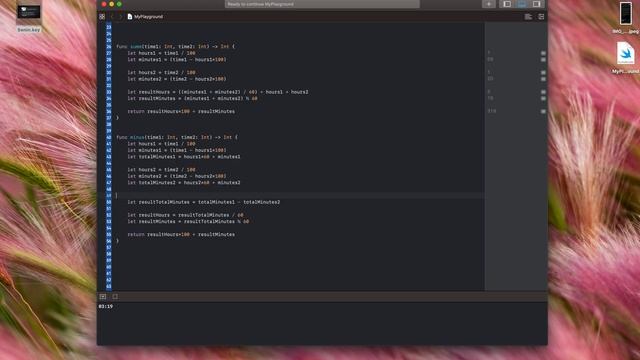Click the return statement on line 55
The height and width of the screenshot is (360, 640).
tap(181, 234)
